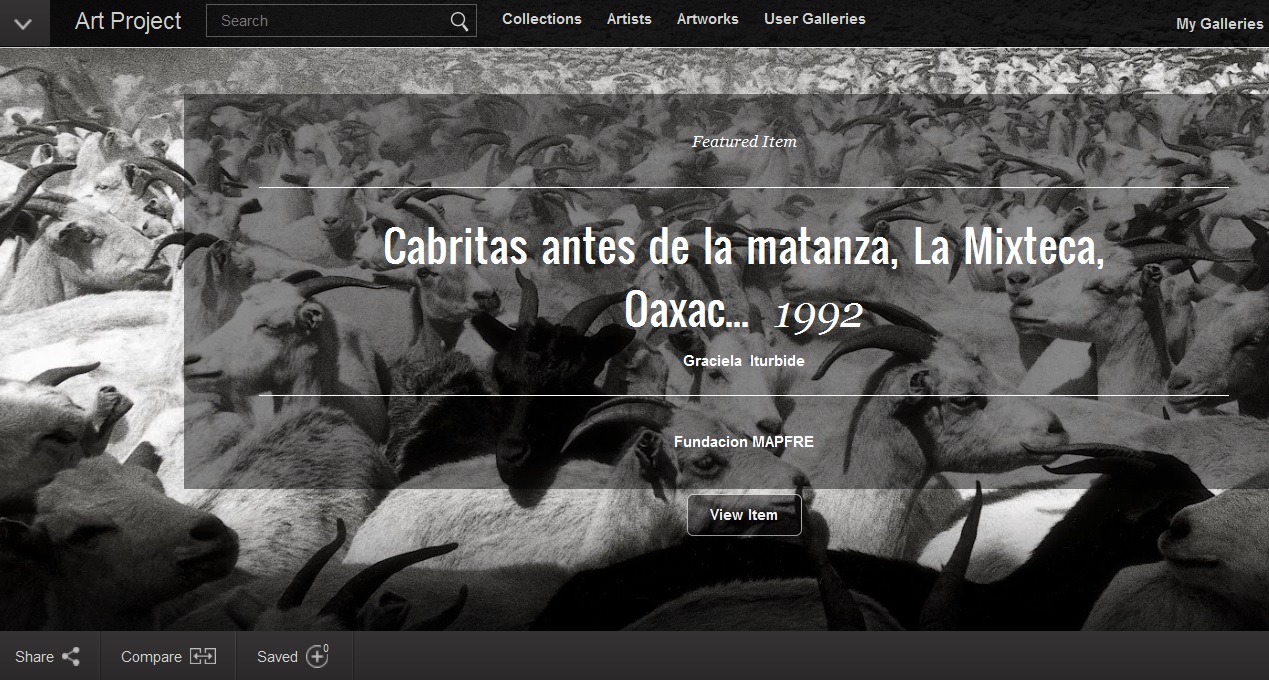Click the 1992 year next to title
The width and height of the screenshot is (1269, 680).
[818, 315]
